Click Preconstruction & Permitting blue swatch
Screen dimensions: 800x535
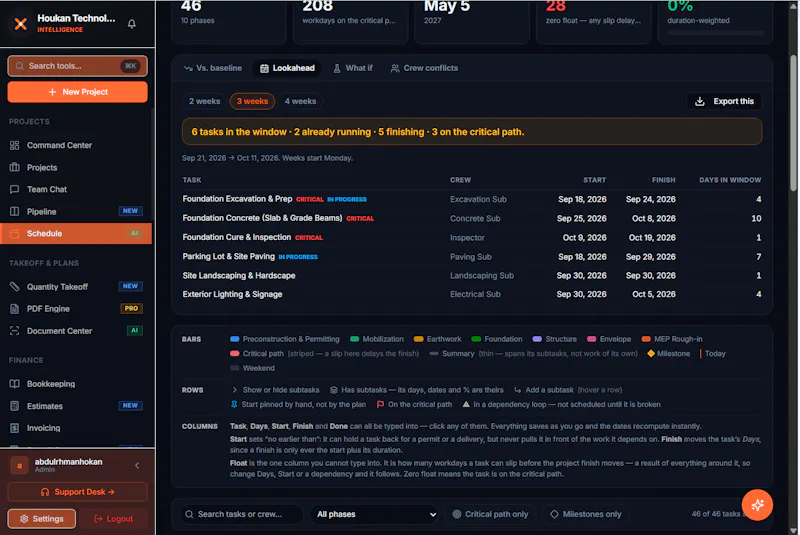click(235, 339)
